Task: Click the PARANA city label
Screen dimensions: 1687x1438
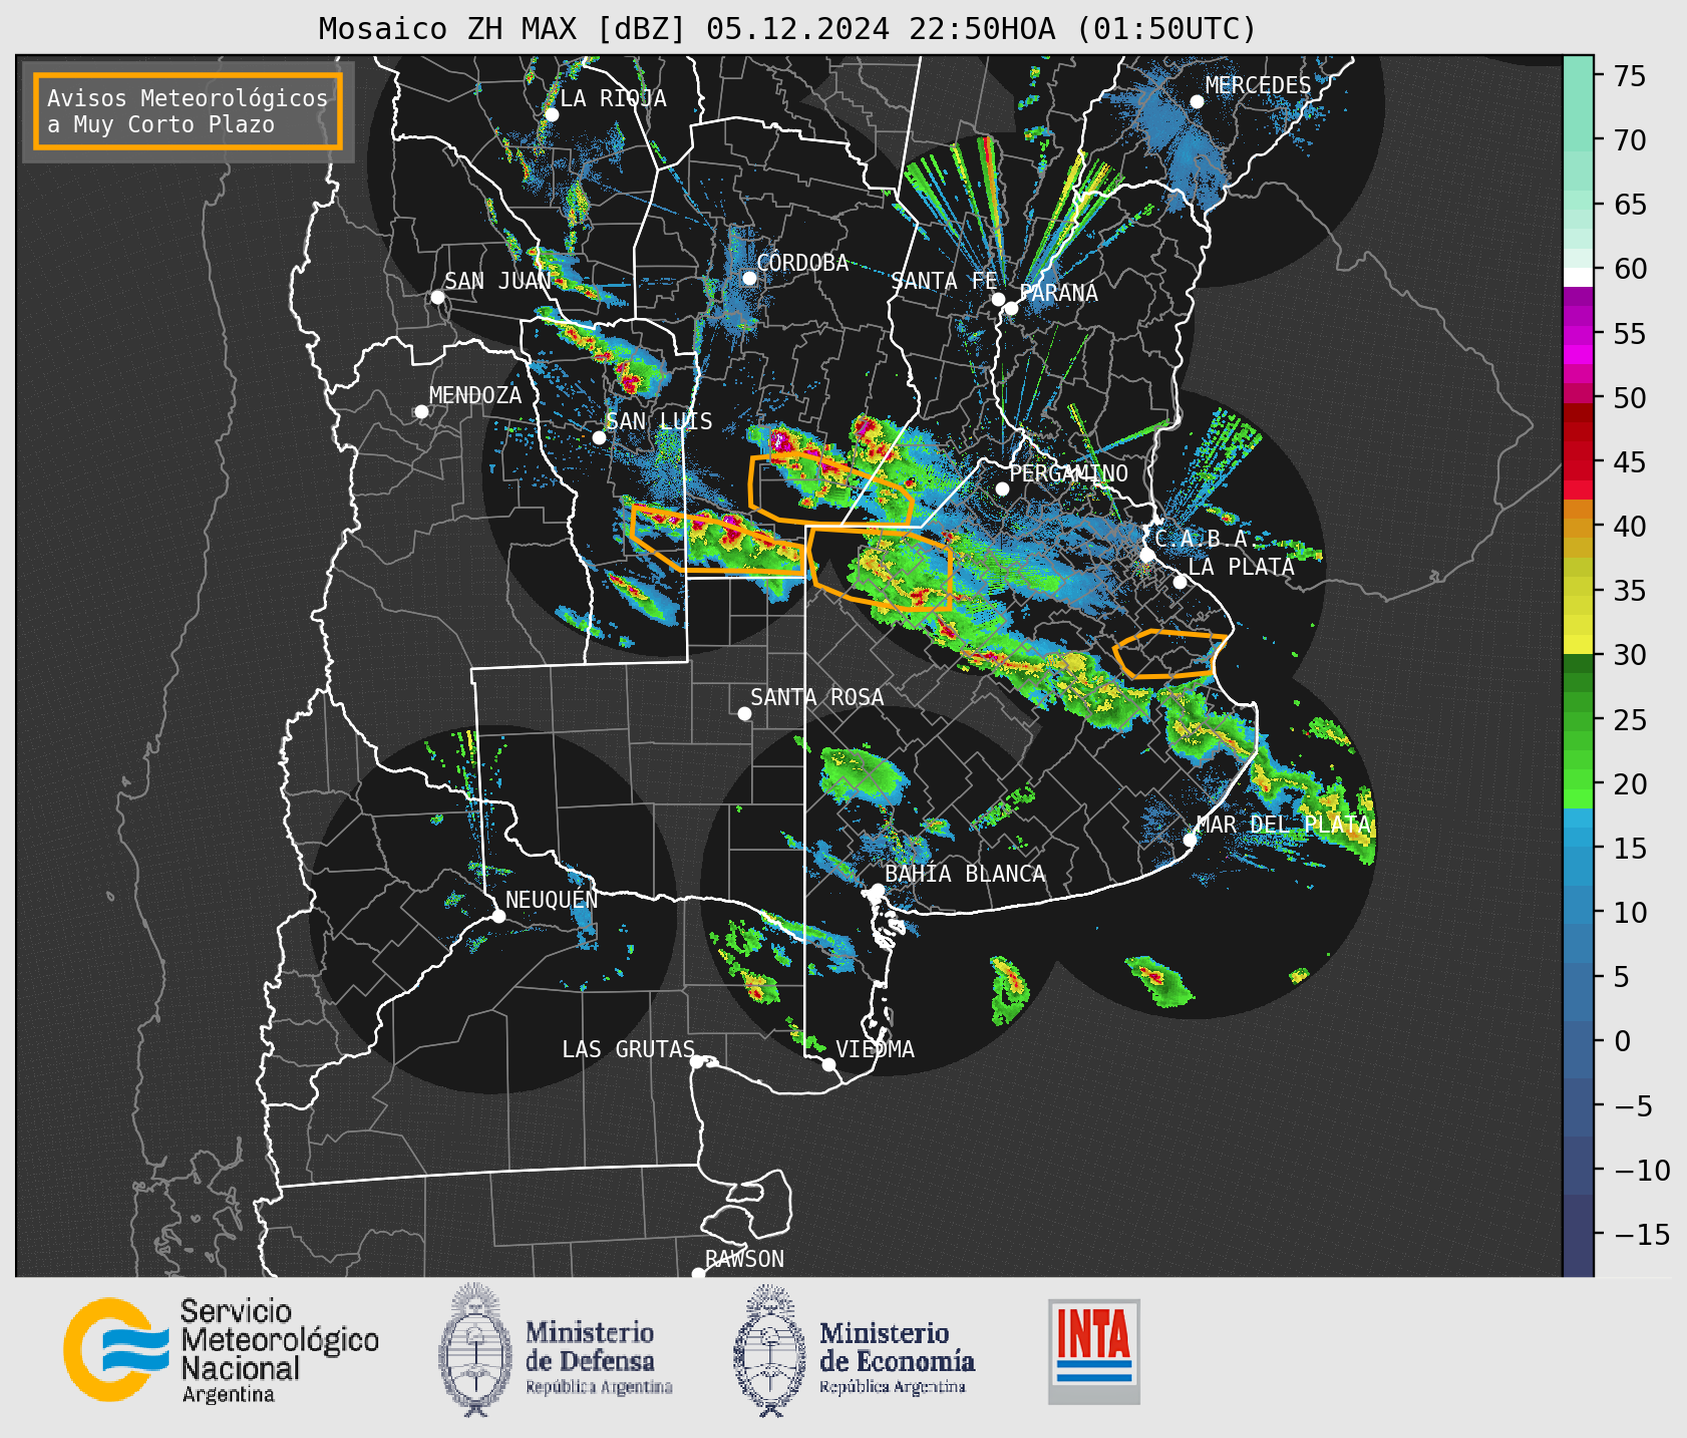Action: point(1058,293)
